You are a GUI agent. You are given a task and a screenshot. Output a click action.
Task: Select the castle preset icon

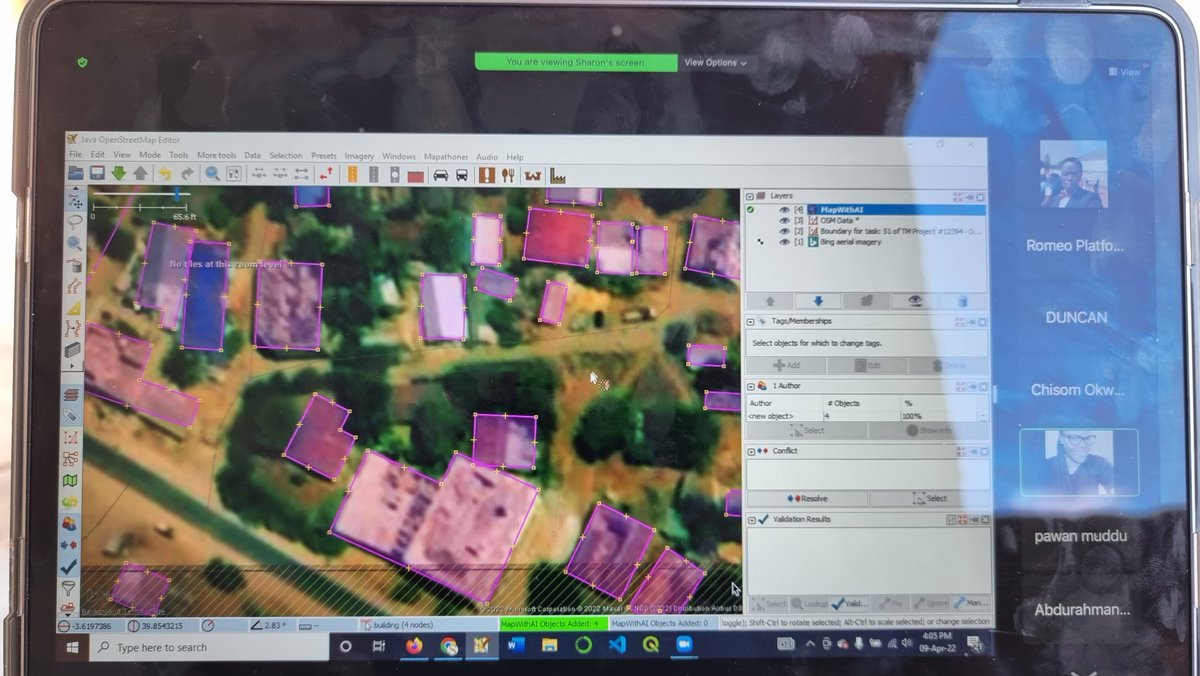(x=533, y=176)
